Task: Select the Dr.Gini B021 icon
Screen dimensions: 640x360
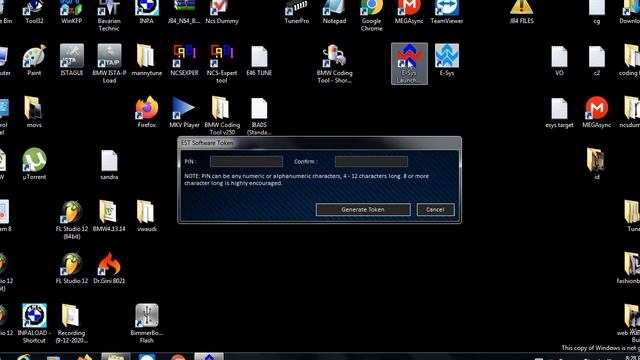Action: click(109, 268)
